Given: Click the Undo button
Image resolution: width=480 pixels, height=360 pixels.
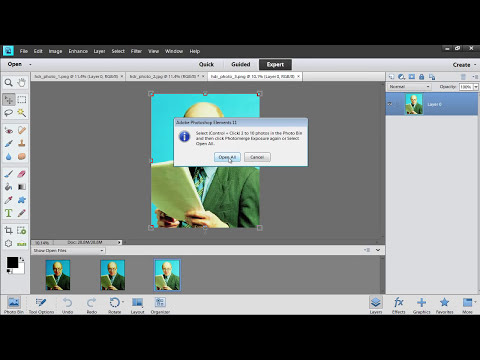Looking at the screenshot, I should point(67,305).
